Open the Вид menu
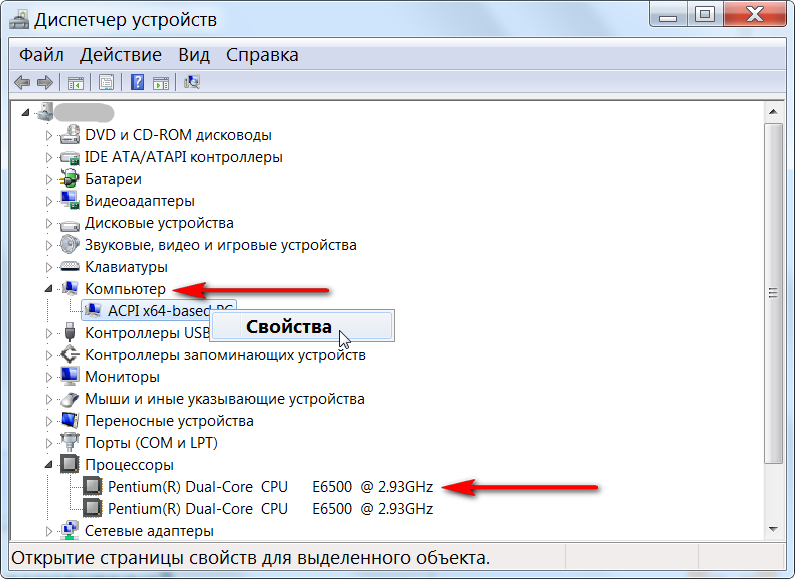Screen dimensions: 795x579 pos(194,55)
